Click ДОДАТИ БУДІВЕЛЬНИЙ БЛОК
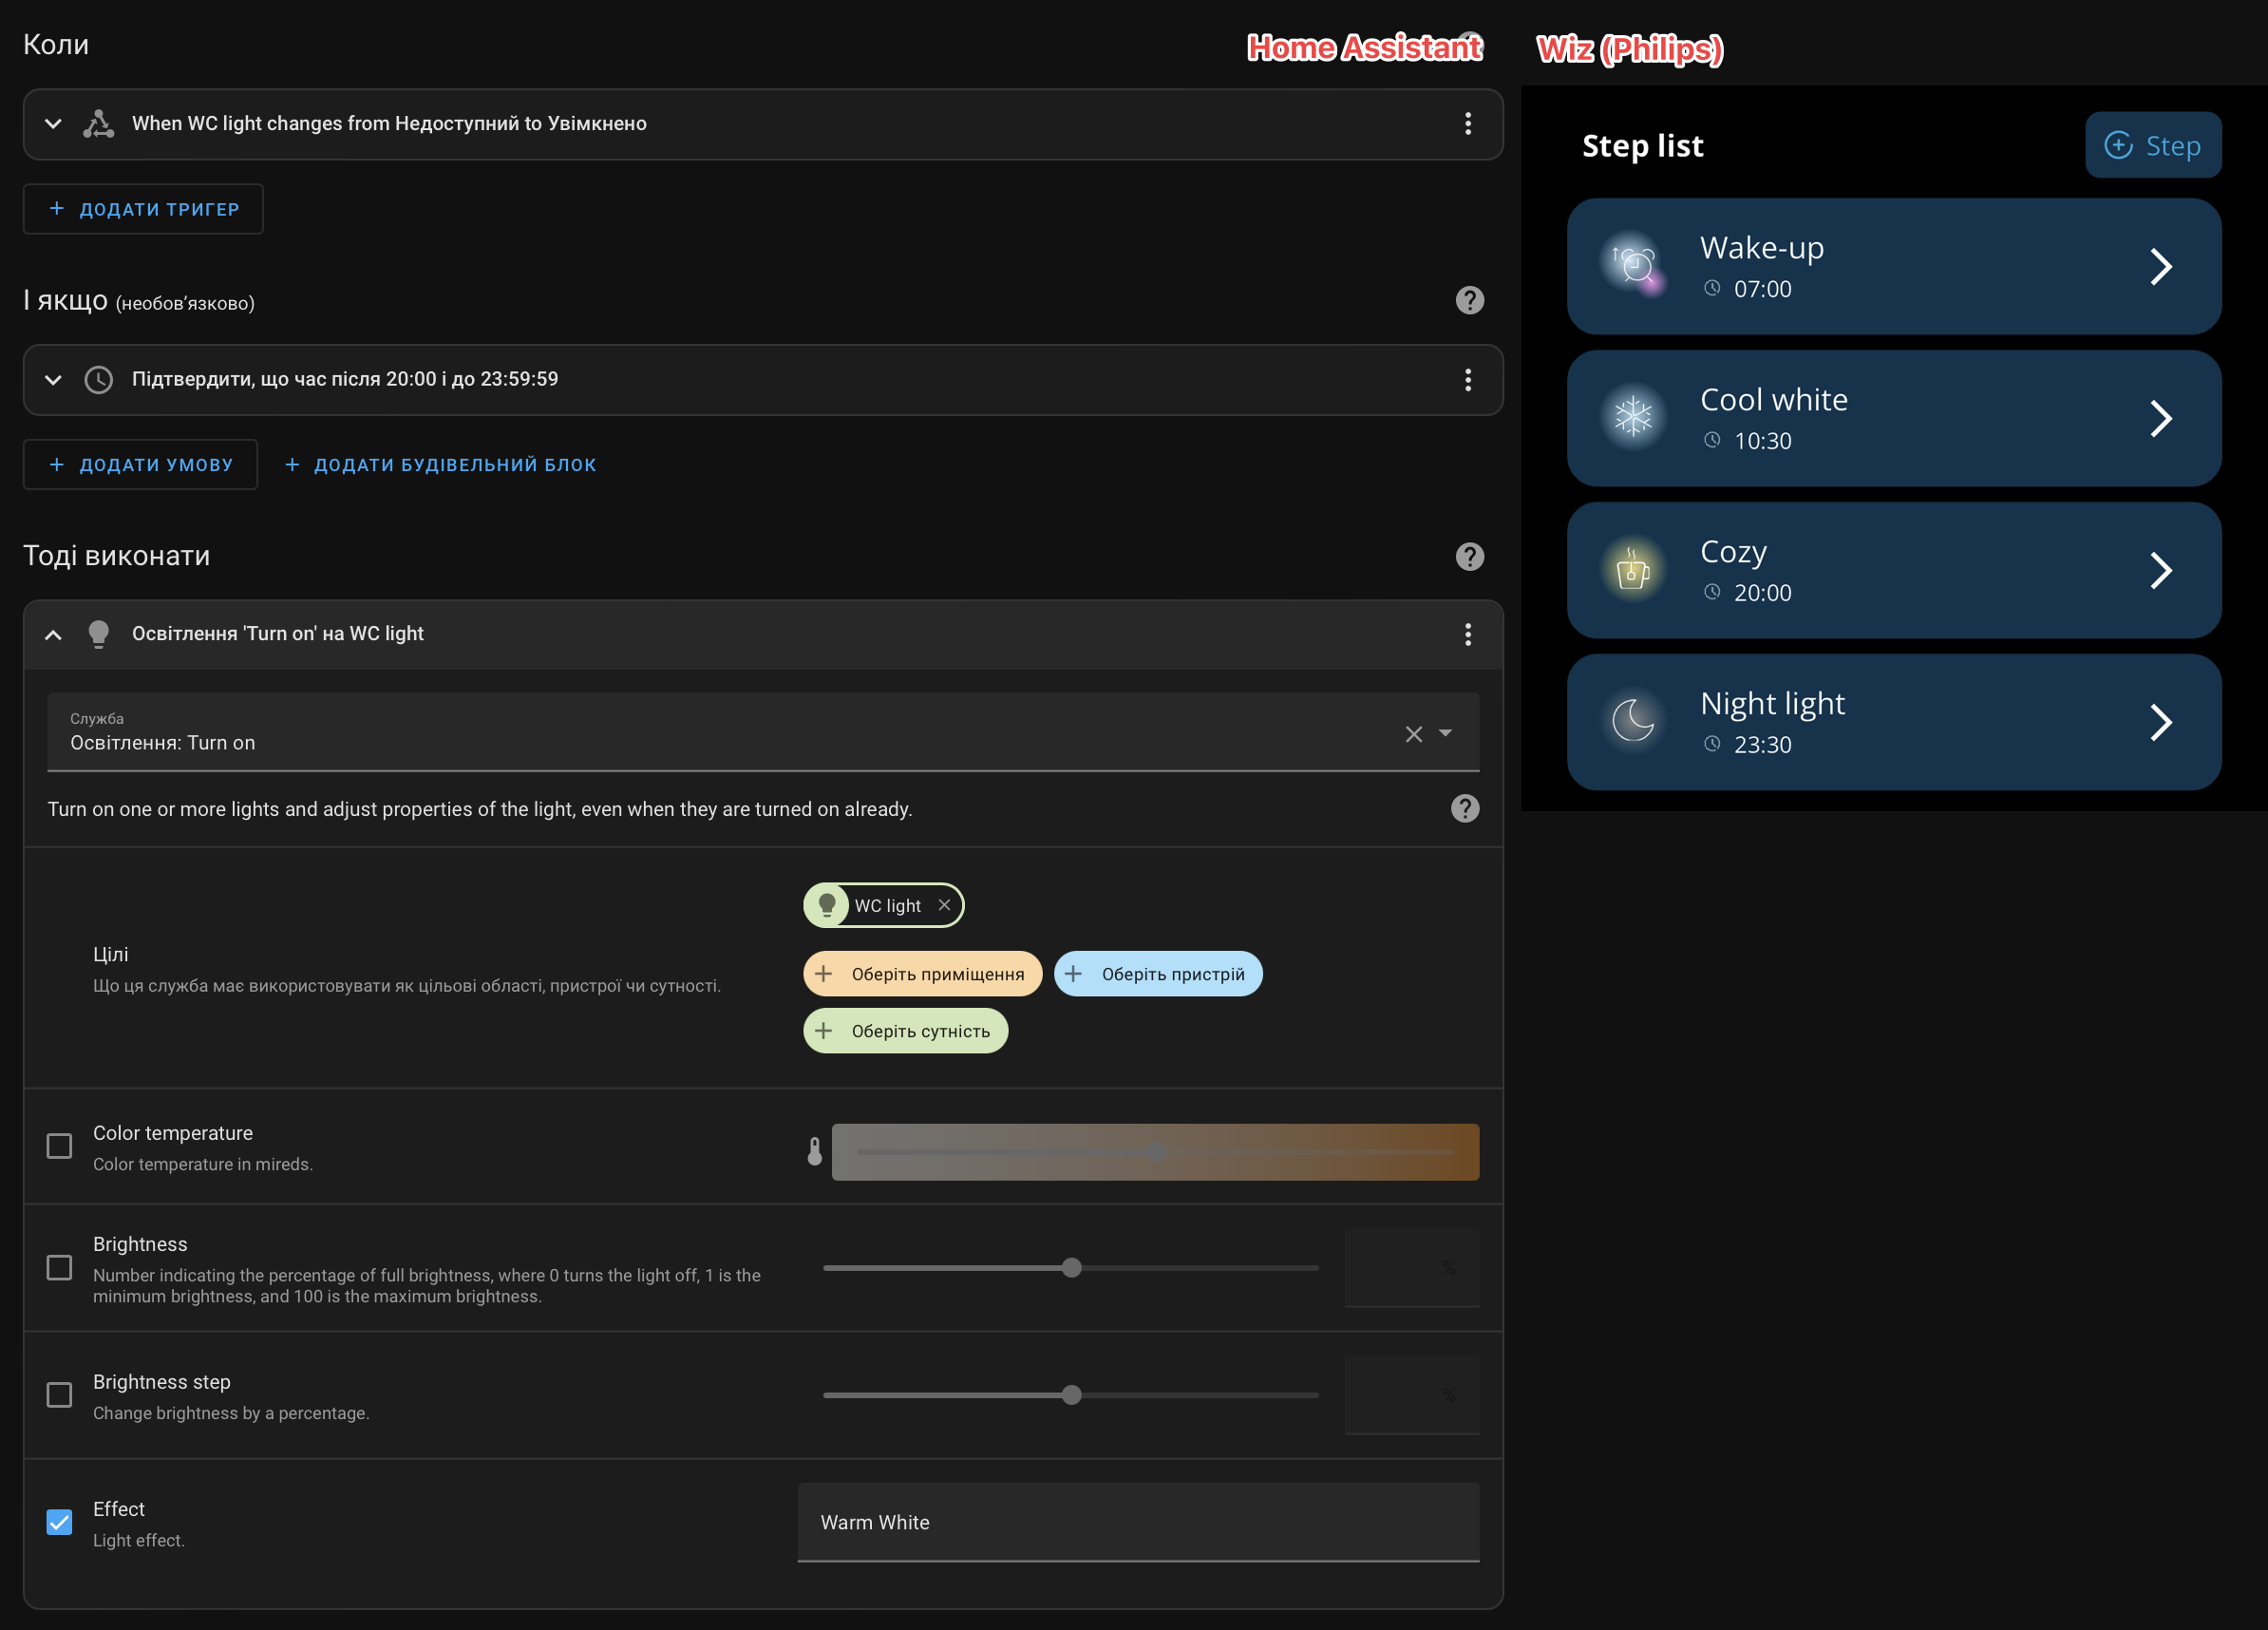2268x1630 pixels. (x=440, y=465)
